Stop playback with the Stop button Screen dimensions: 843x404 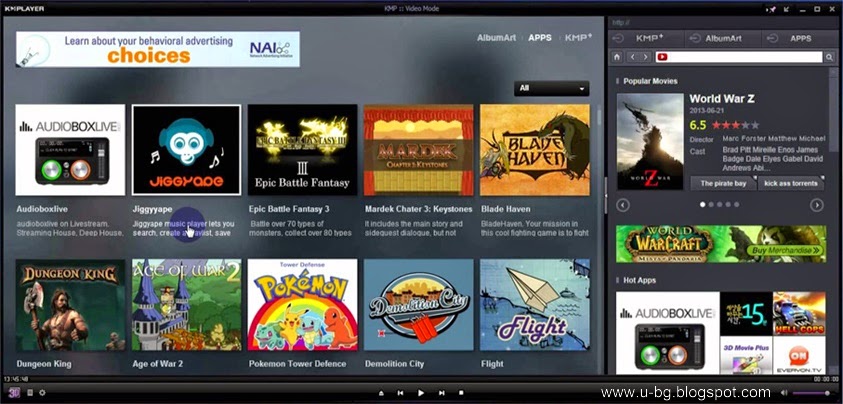[x=461, y=393]
